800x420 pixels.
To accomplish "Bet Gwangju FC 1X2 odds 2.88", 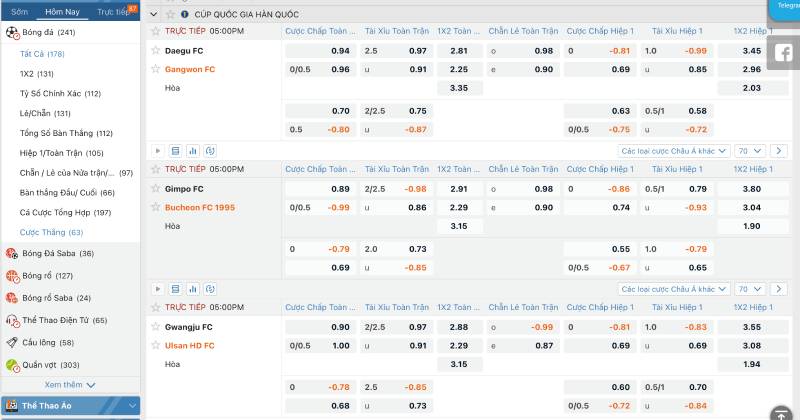I will (x=459, y=327).
